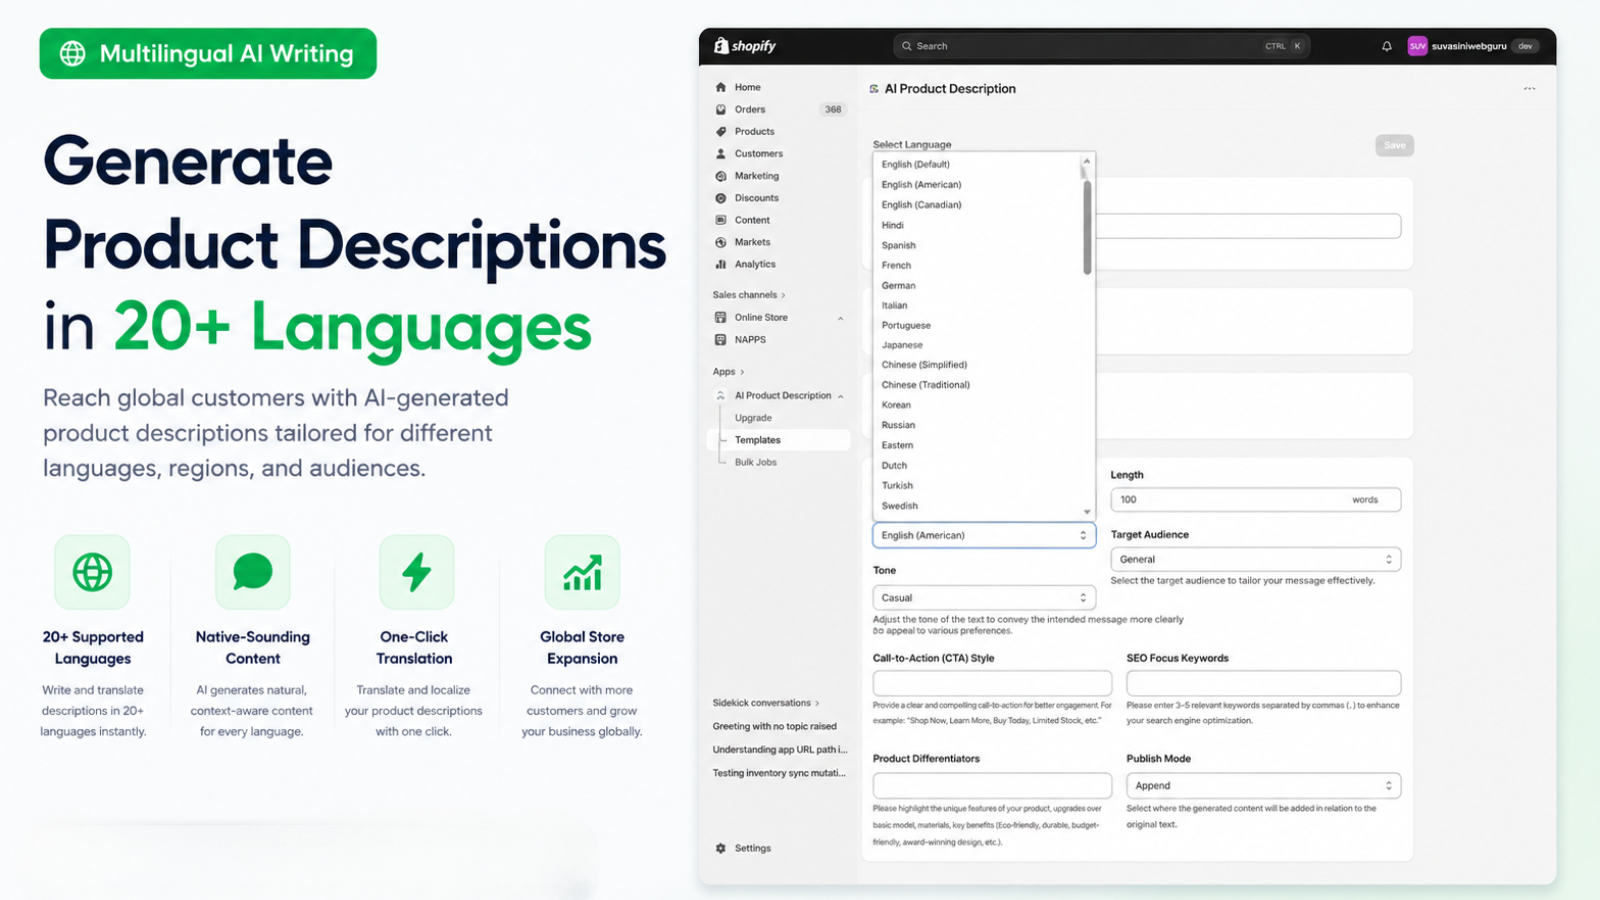Click the globe icon above 20+ Supported Languages

coord(93,572)
